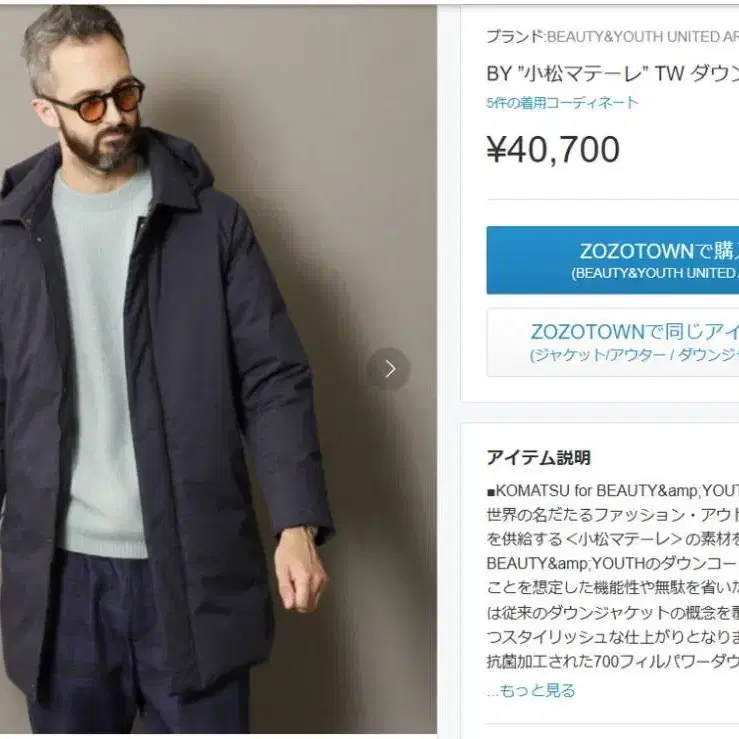Select the product title 小松マテーレ TW ダウン
This screenshot has width=739, height=739.
click(x=613, y=74)
